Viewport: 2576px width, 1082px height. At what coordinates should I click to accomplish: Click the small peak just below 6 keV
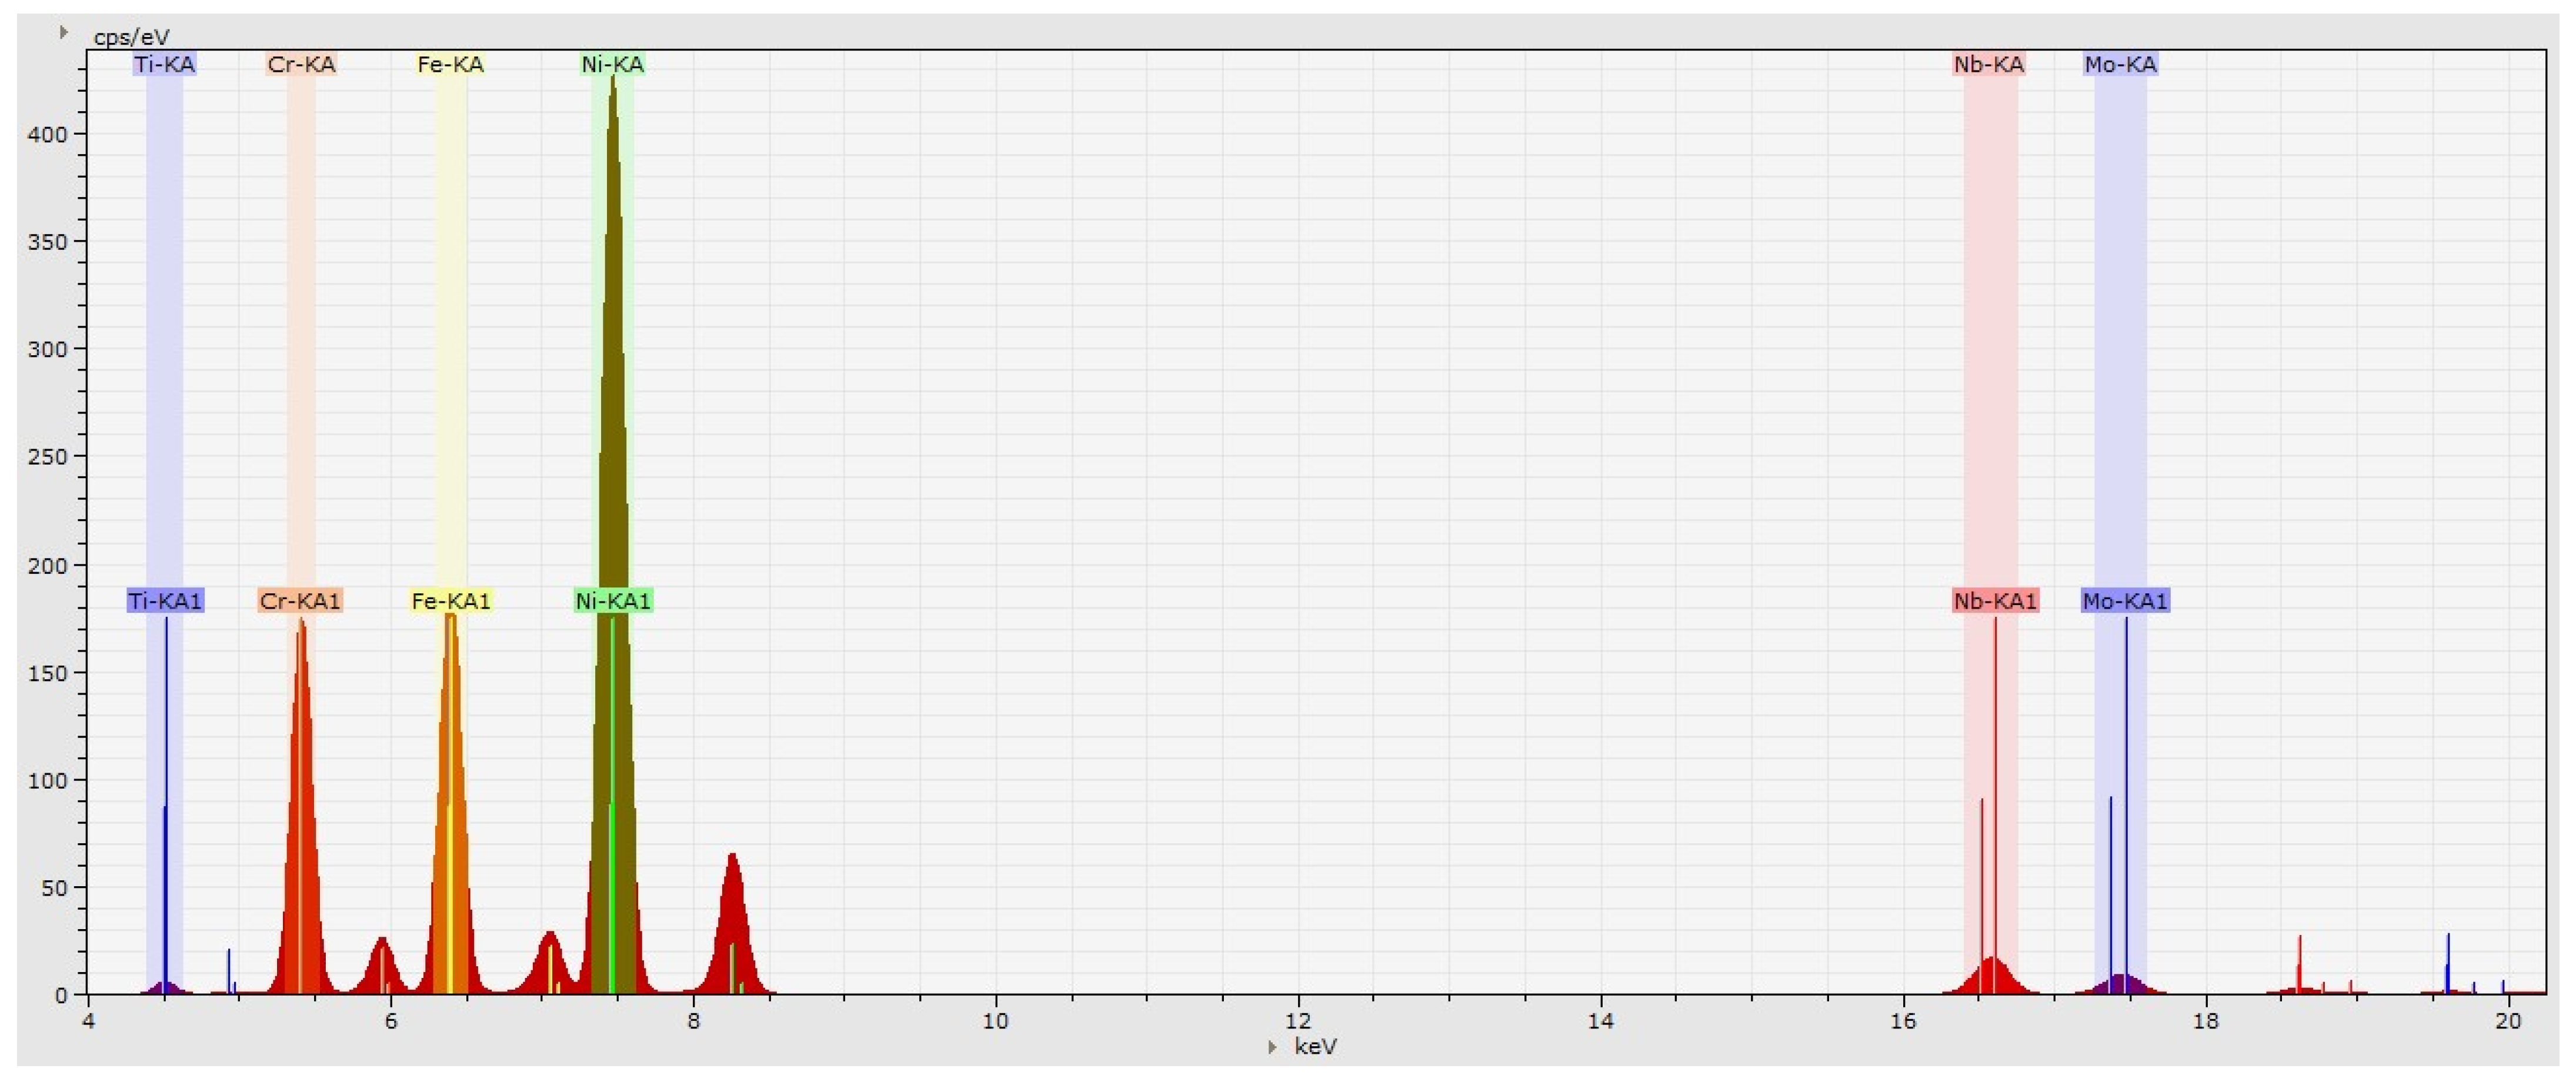pyautogui.click(x=381, y=965)
